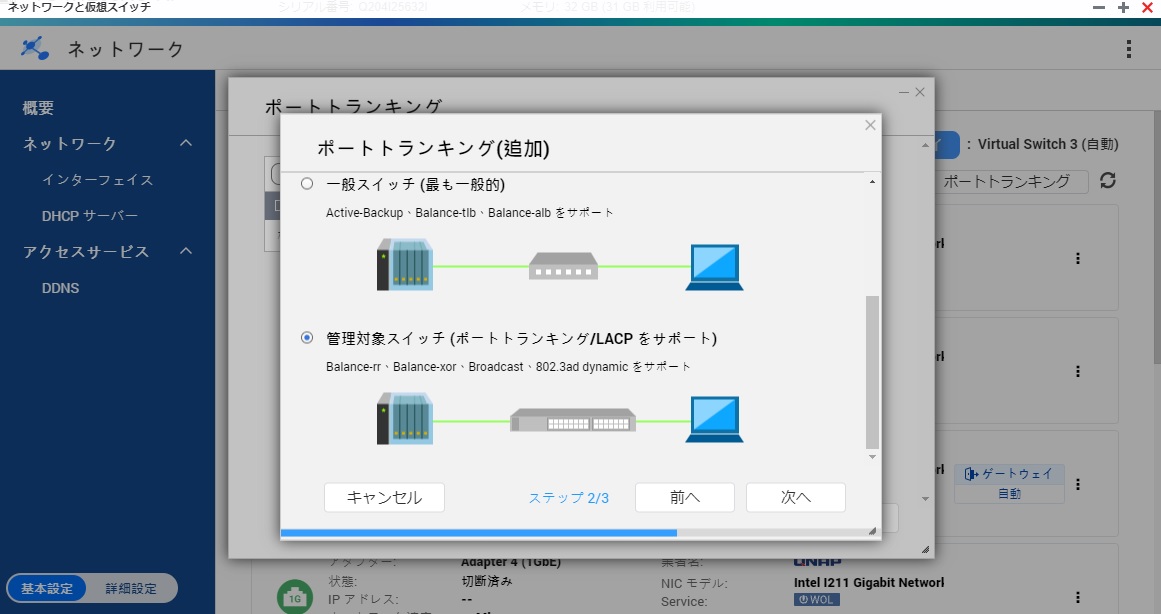
Task: Click the refresh icon beside ポートトランキング button
Action: point(1107,181)
